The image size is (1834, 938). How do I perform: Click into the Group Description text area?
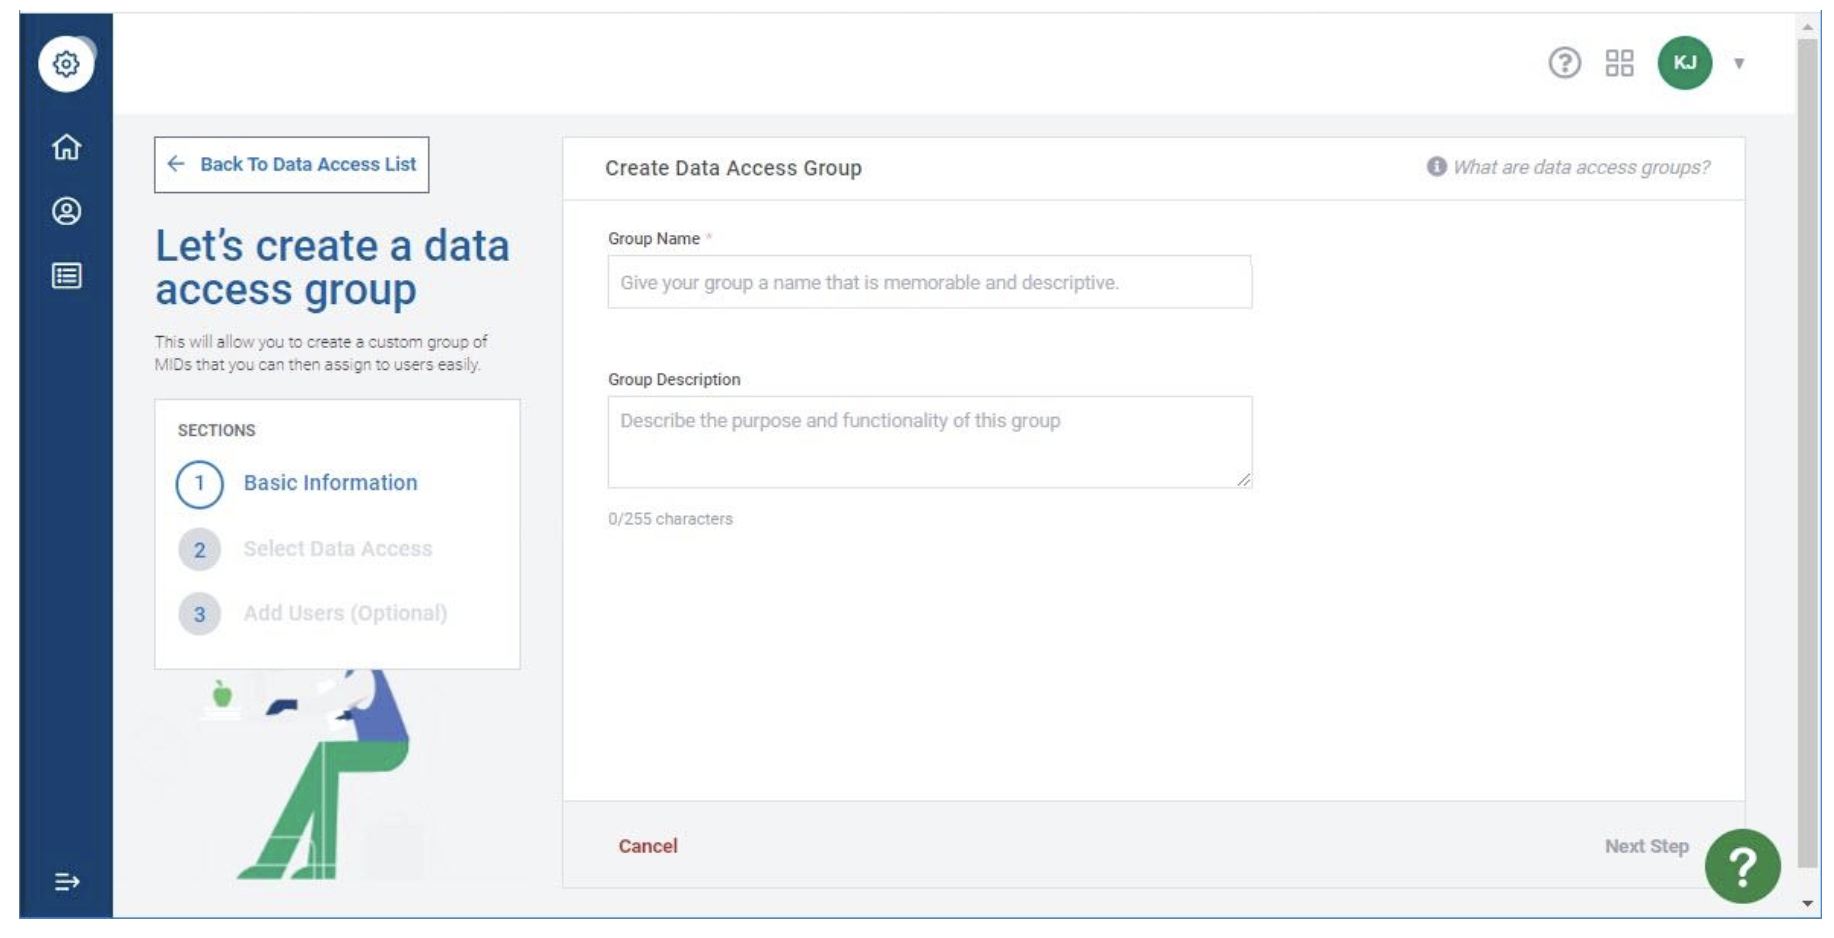click(x=929, y=442)
